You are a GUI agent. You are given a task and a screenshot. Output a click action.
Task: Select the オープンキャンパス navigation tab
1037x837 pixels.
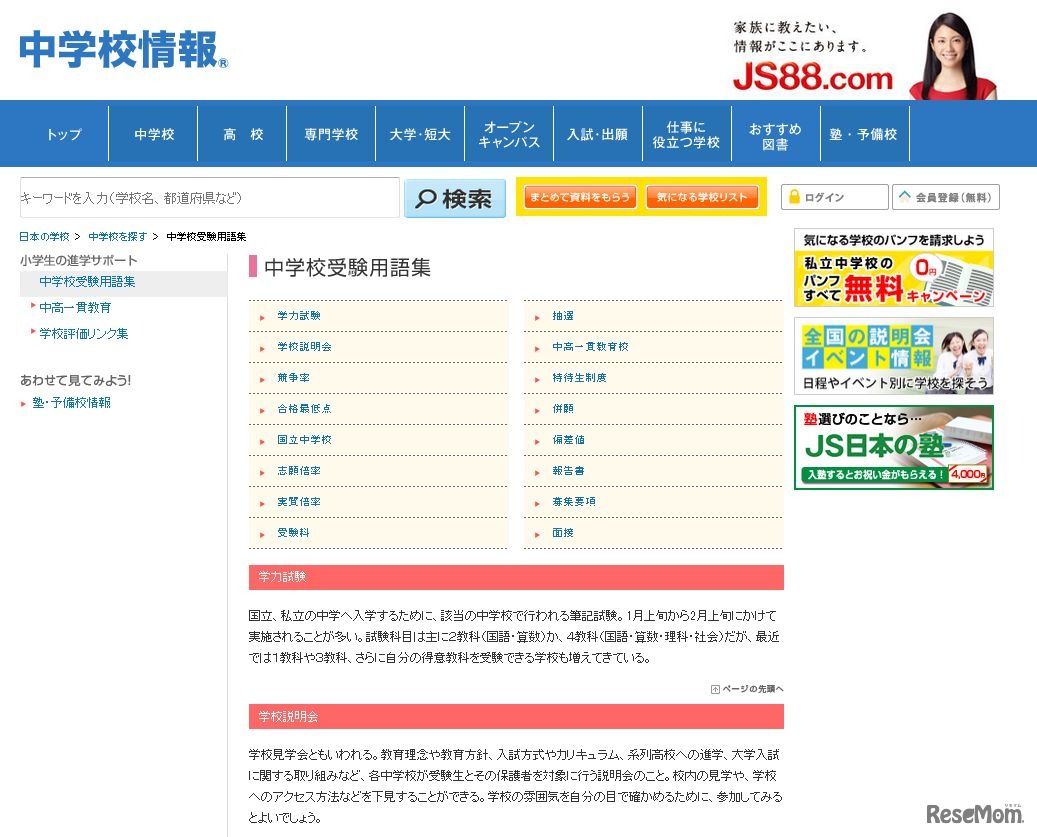pyautogui.click(x=508, y=133)
